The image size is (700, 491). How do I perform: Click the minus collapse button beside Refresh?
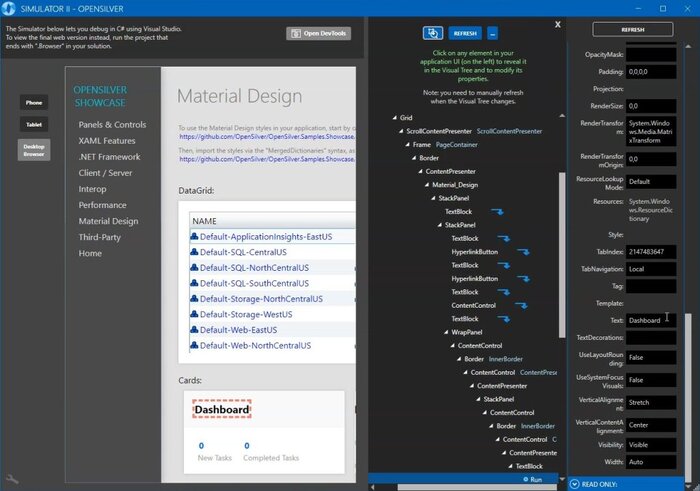(x=492, y=33)
